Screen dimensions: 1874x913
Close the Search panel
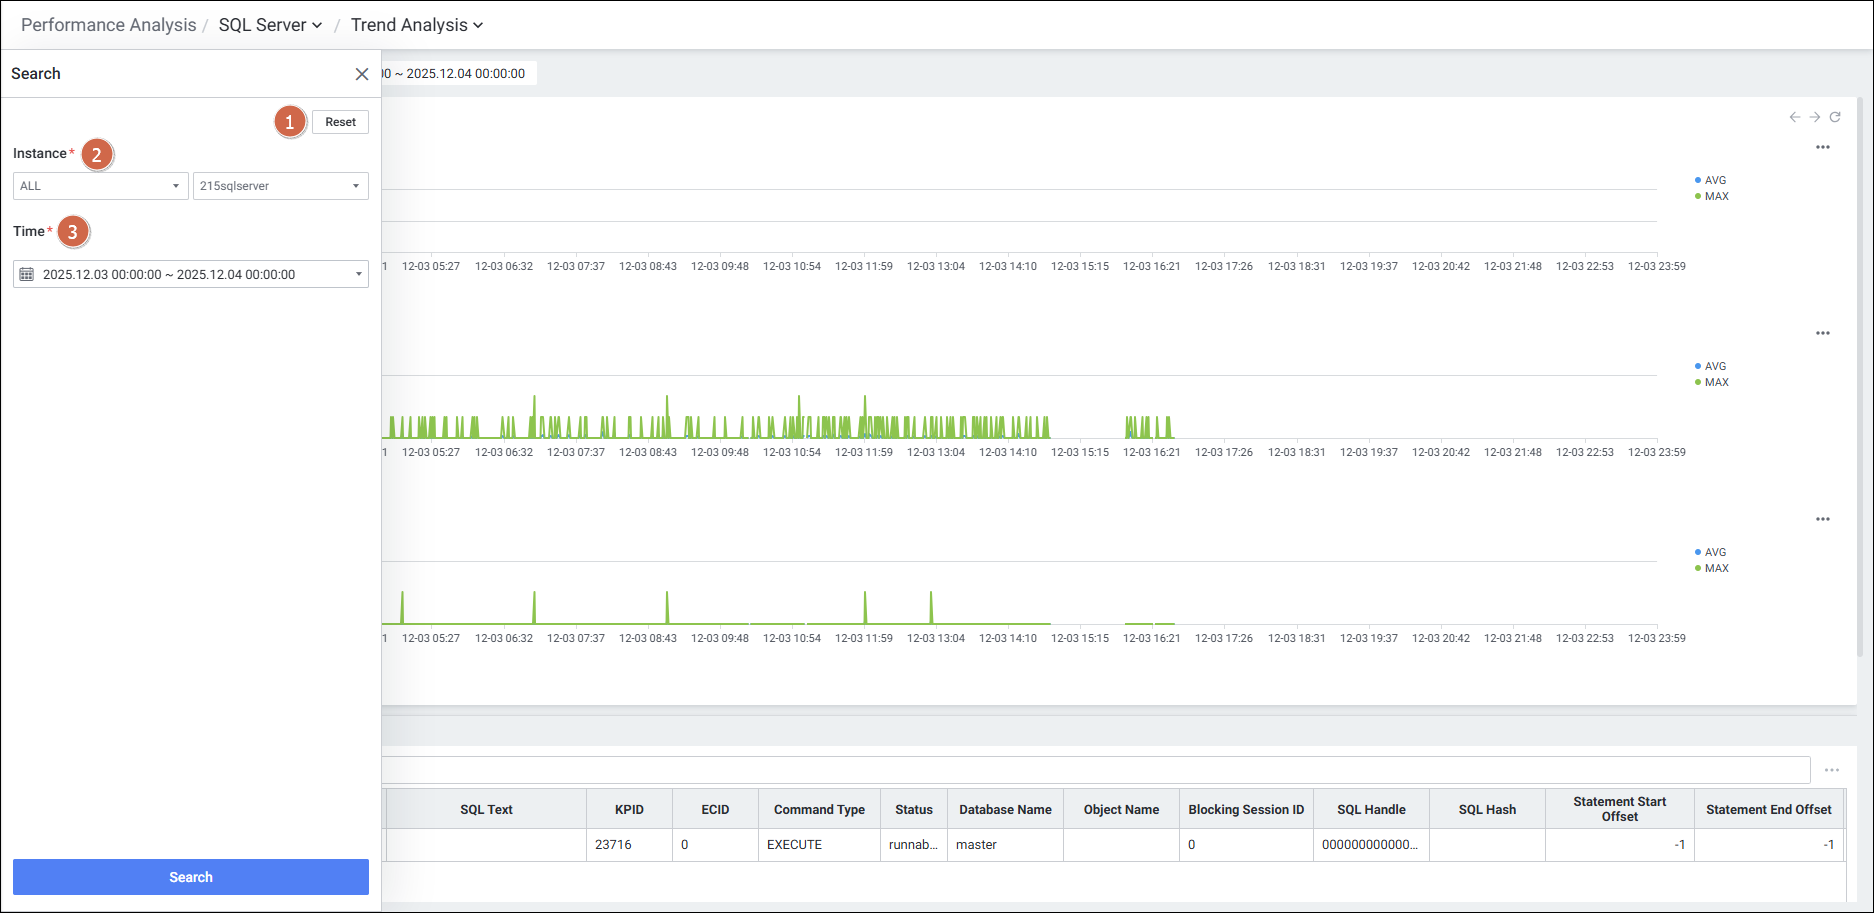pyautogui.click(x=362, y=74)
